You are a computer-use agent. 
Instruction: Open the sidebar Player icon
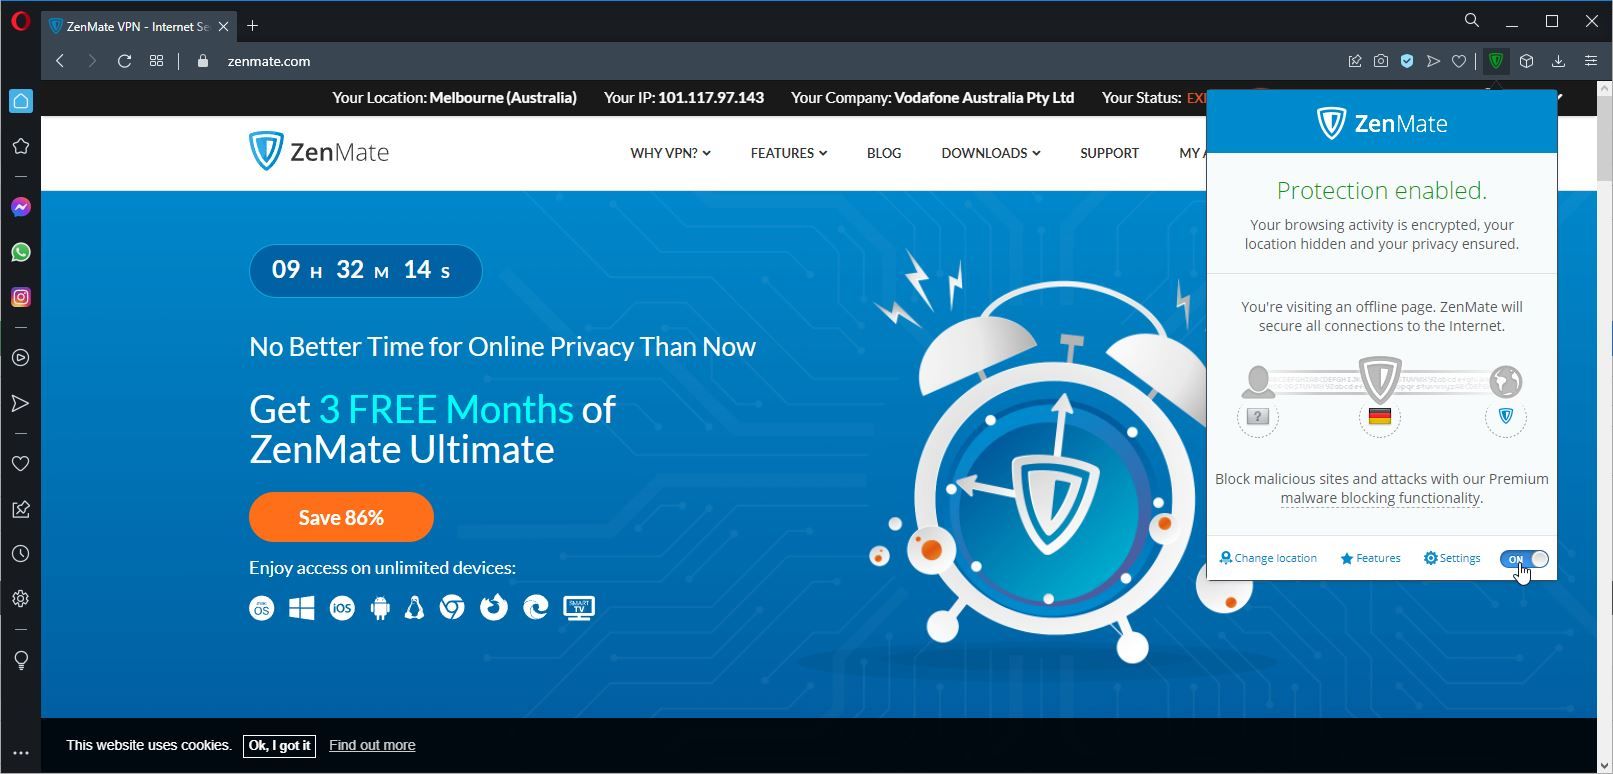click(x=21, y=358)
